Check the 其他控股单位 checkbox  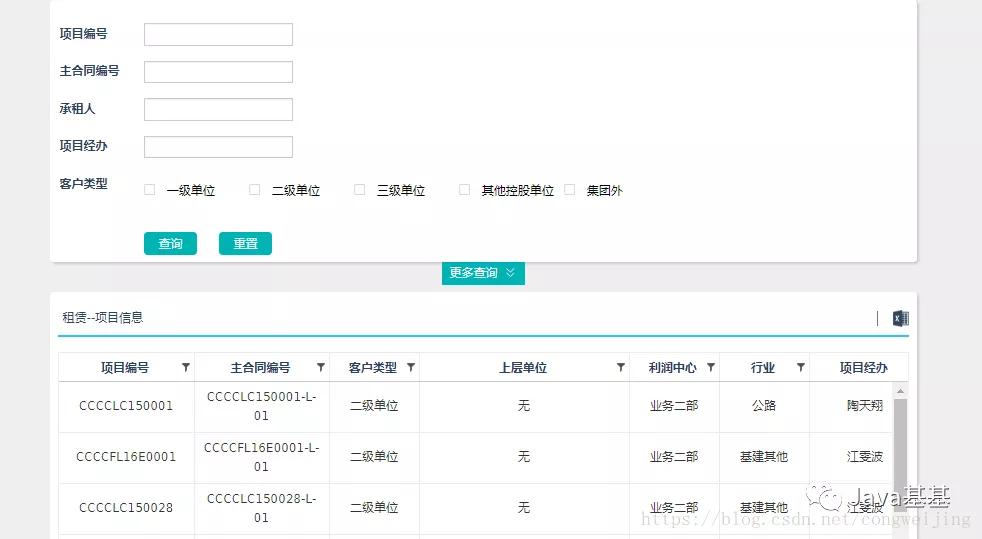pos(464,190)
